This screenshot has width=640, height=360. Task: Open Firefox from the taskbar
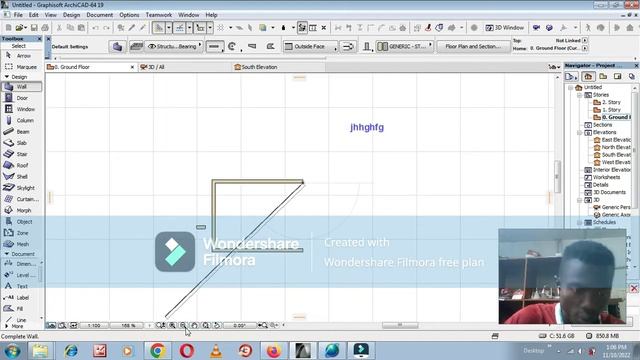point(274,351)
